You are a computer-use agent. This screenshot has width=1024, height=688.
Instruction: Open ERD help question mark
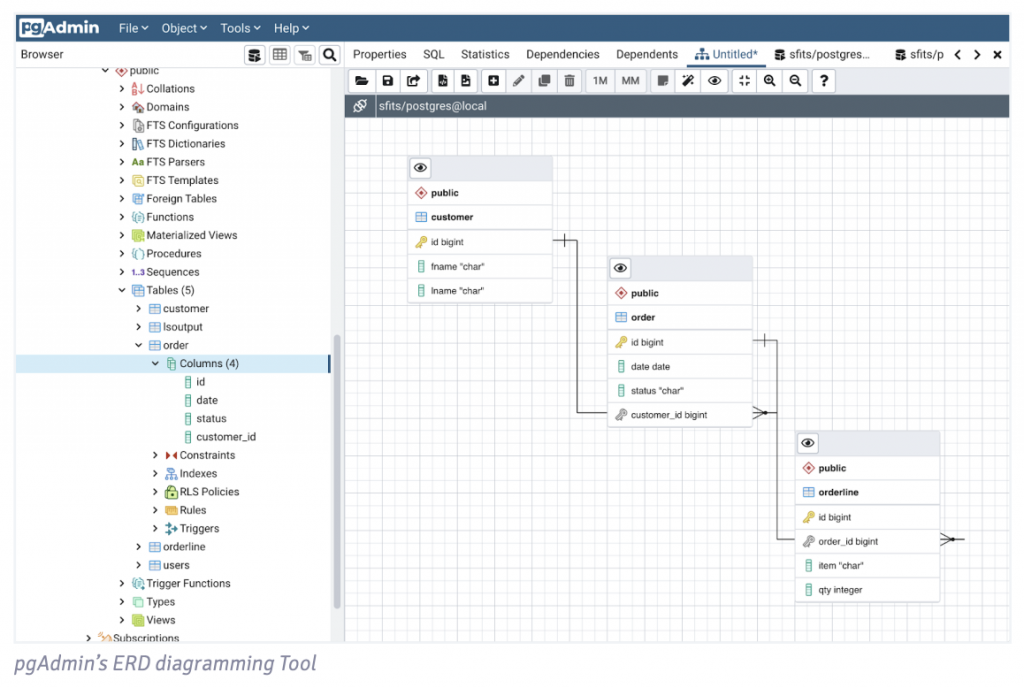click(823, 81)
